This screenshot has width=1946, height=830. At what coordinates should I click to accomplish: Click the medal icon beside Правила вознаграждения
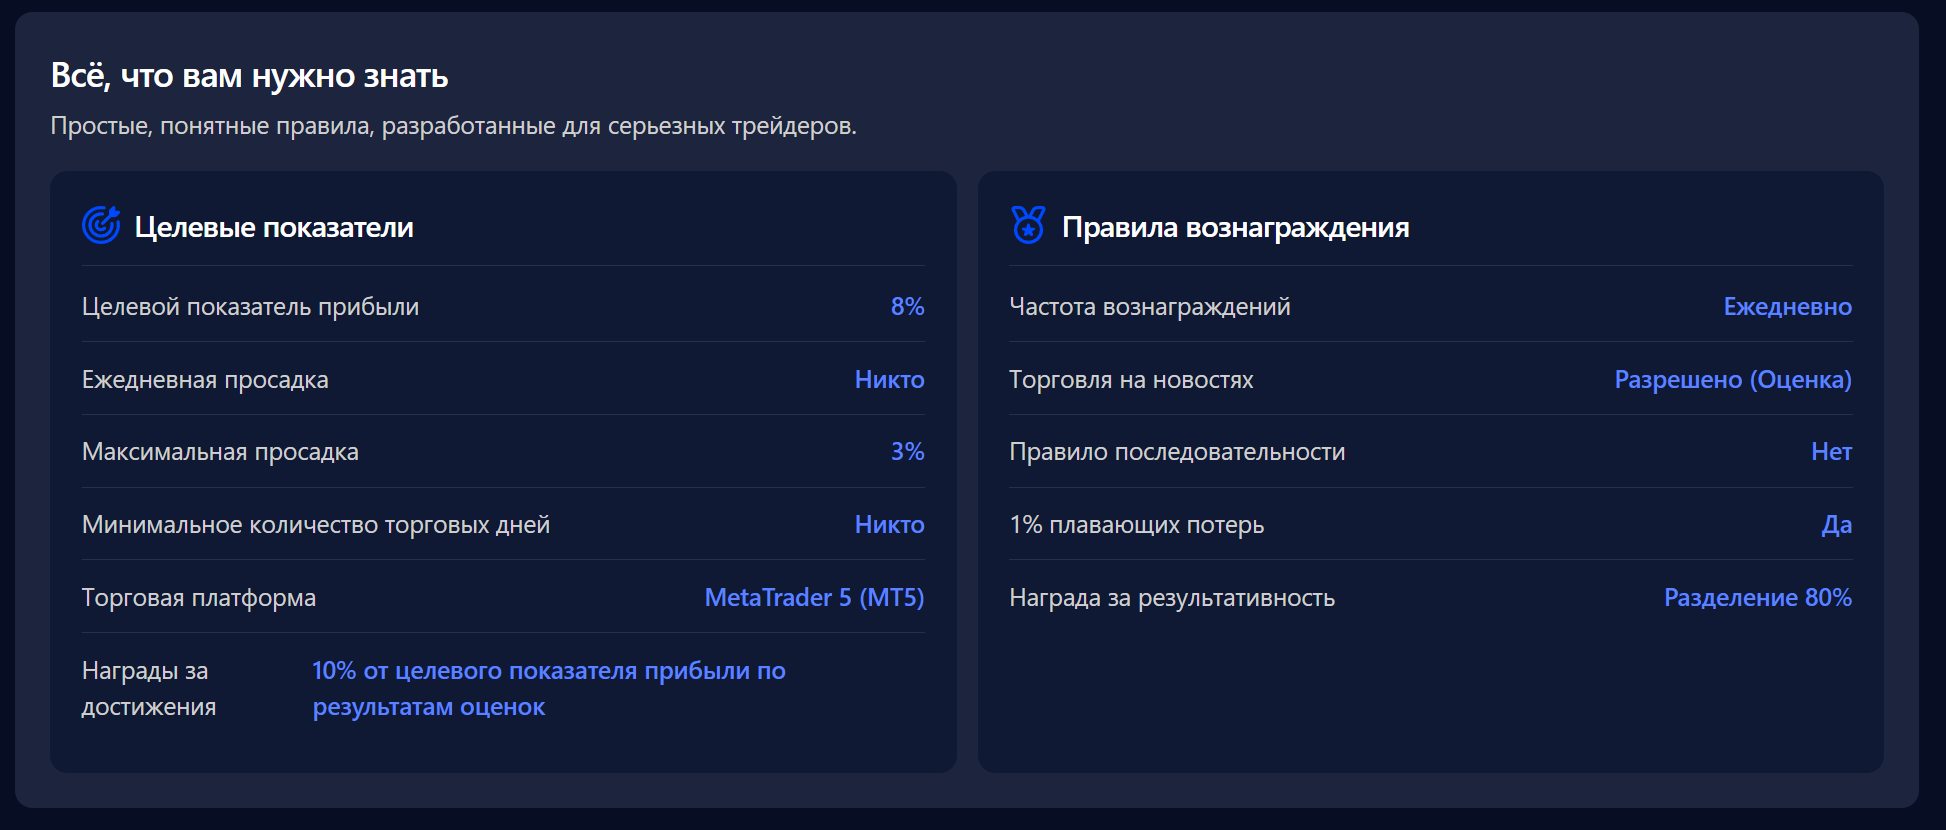[x=1028, y=225]
